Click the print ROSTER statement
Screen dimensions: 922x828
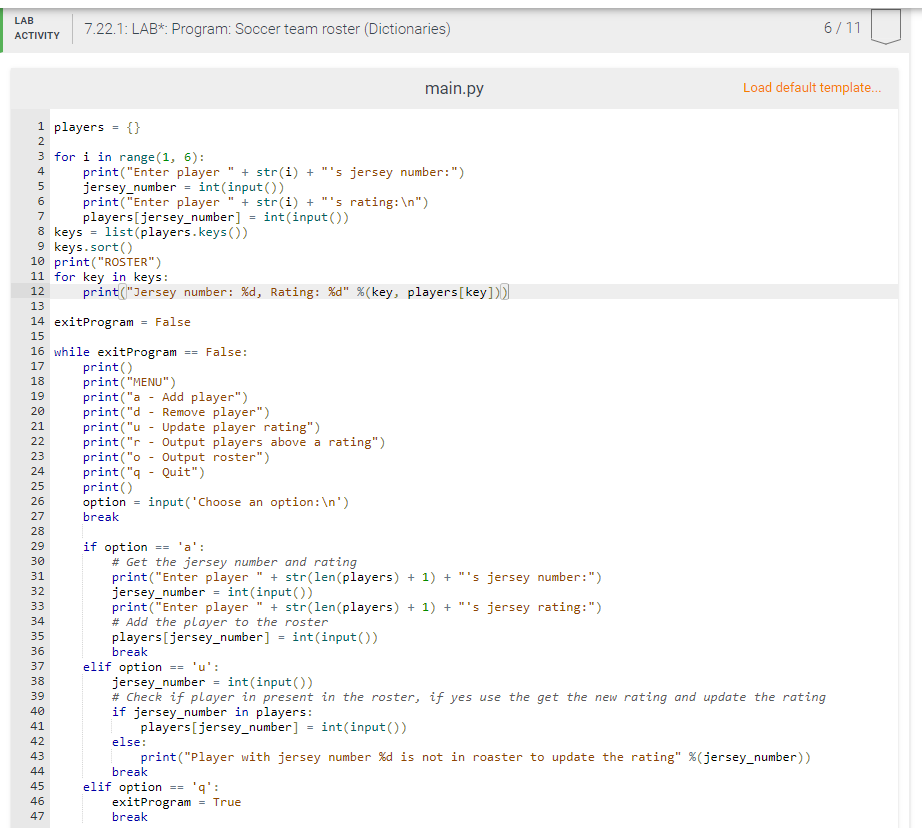click(x=112, y=261)
